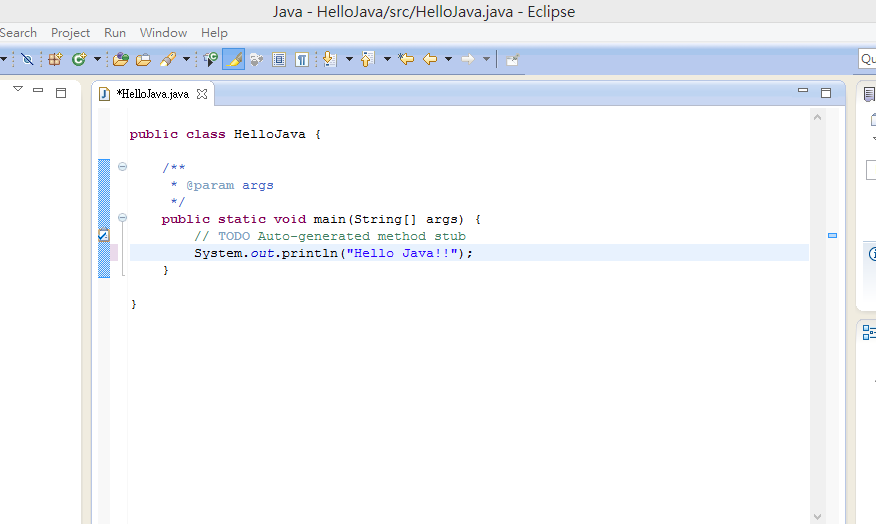Toggle Show Whitespace Characters pilcrow
Screen dimensions: 876x524
[x=302, y=59]
